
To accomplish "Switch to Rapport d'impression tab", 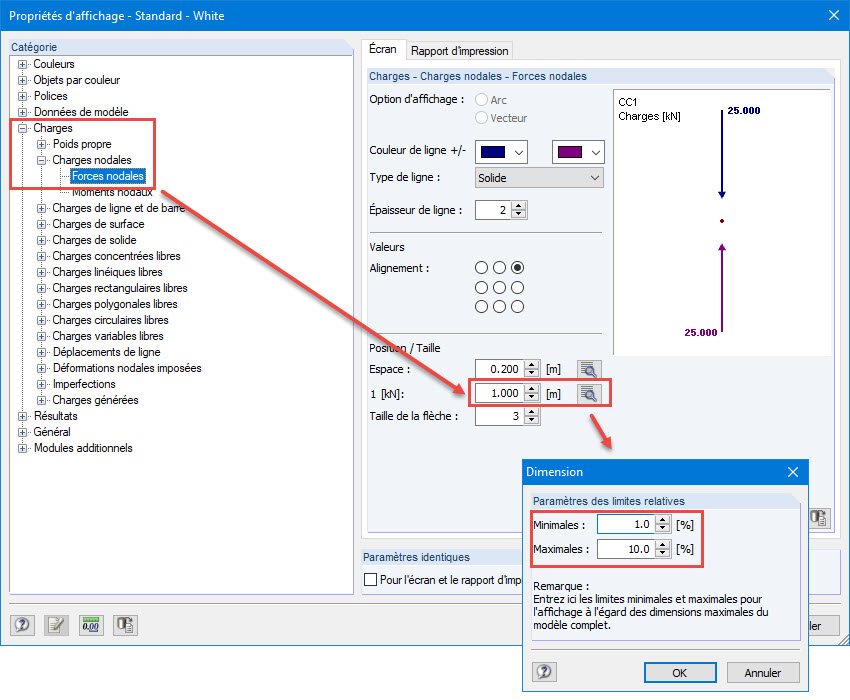I will tap(459, 51).
